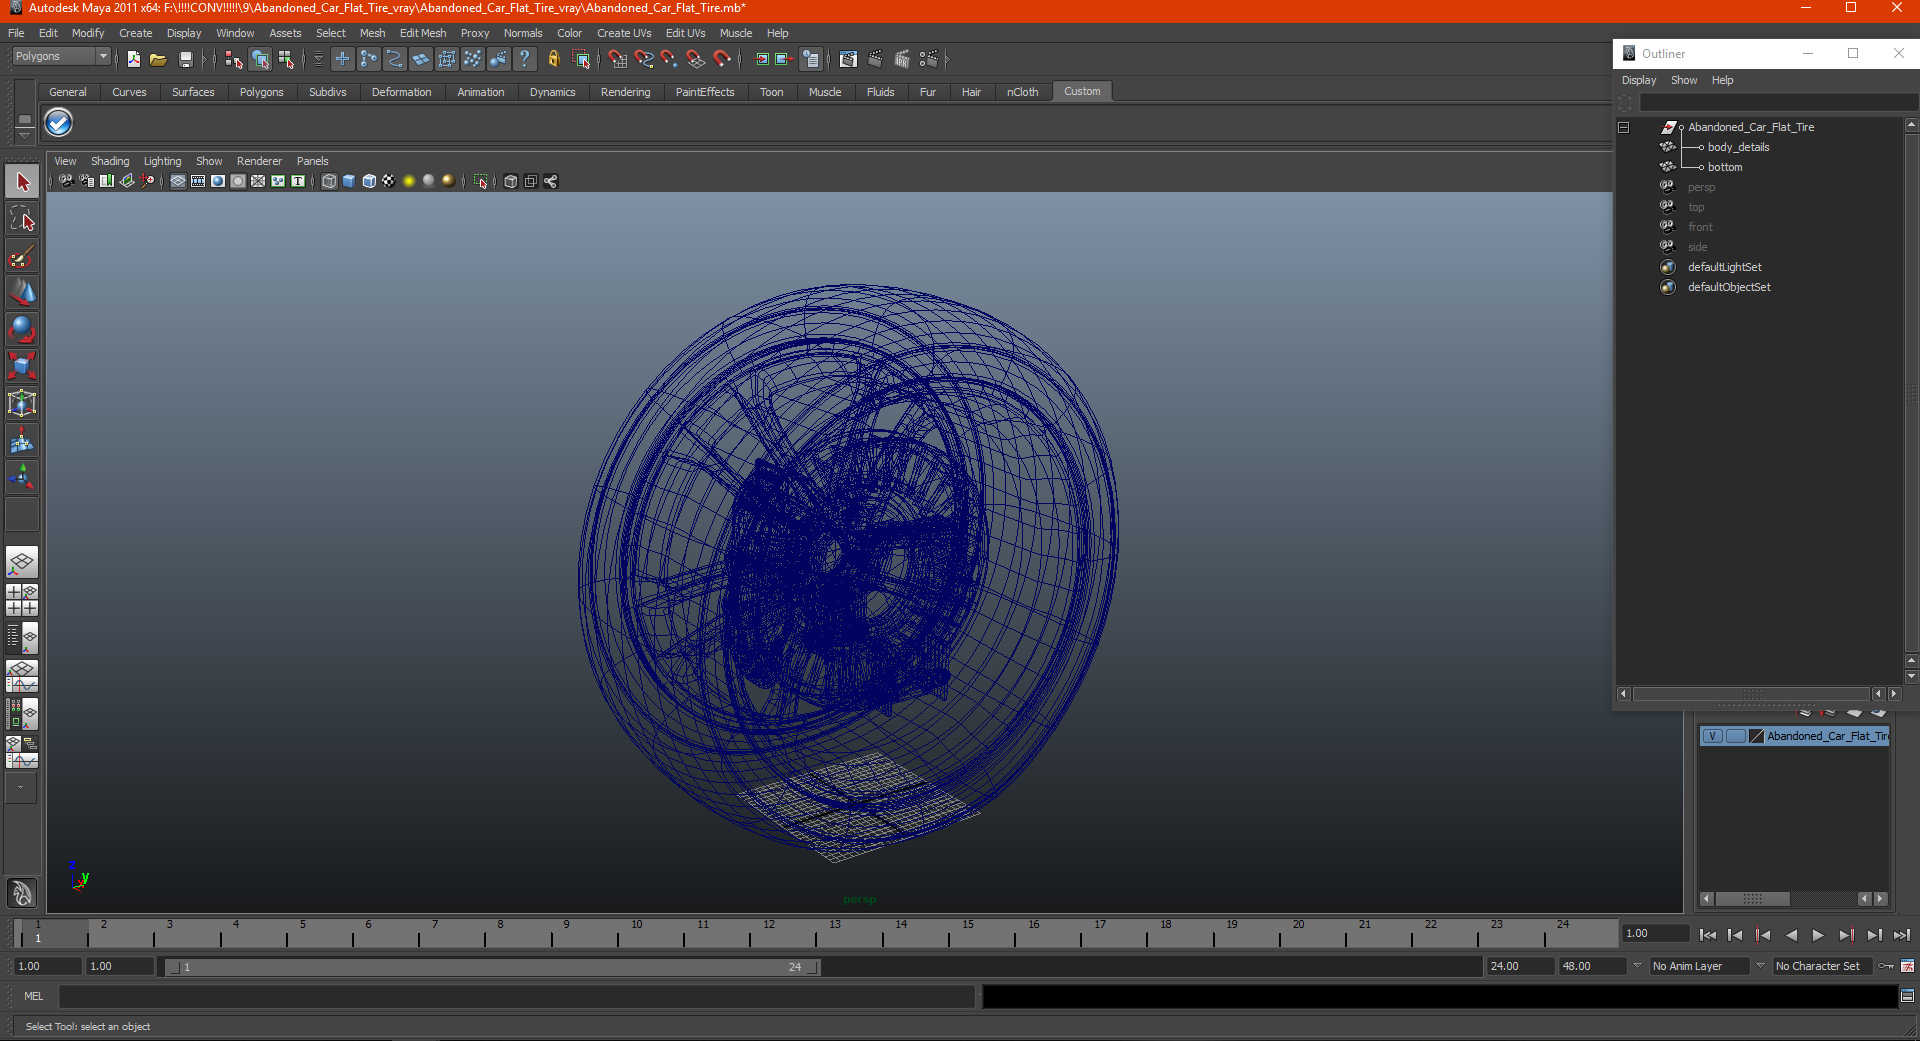
Task: Open the shelf tabs selector button
Action: (x=24, y=118)
